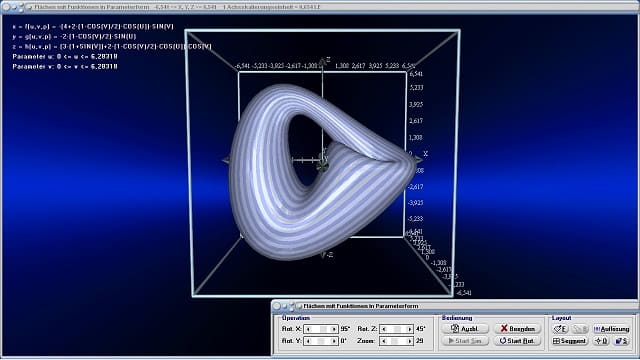Click the D layout button

tap(601, 340)
